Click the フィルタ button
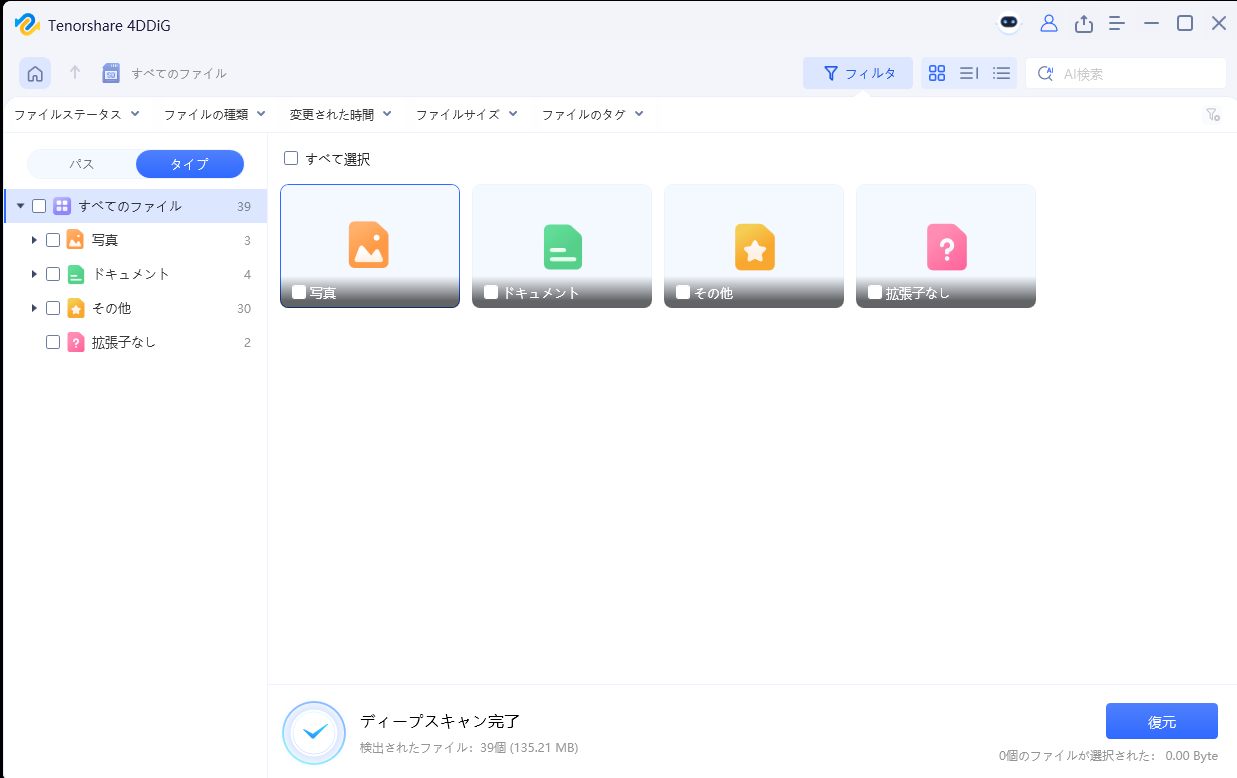This screenshot has width=1237, height=778. [x=858, y=73]
